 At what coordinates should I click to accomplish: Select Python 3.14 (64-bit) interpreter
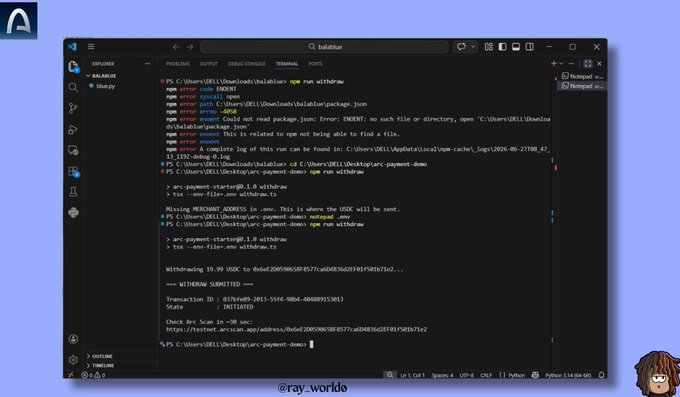(x=568, y=375)
